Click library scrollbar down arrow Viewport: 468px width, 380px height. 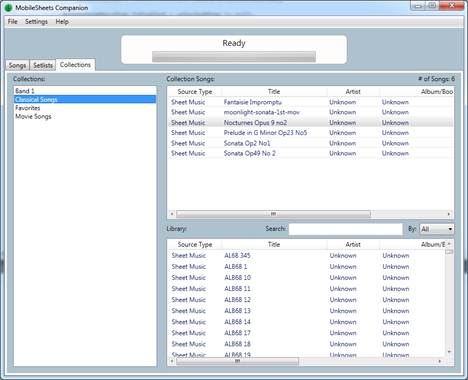pos(449,352)
